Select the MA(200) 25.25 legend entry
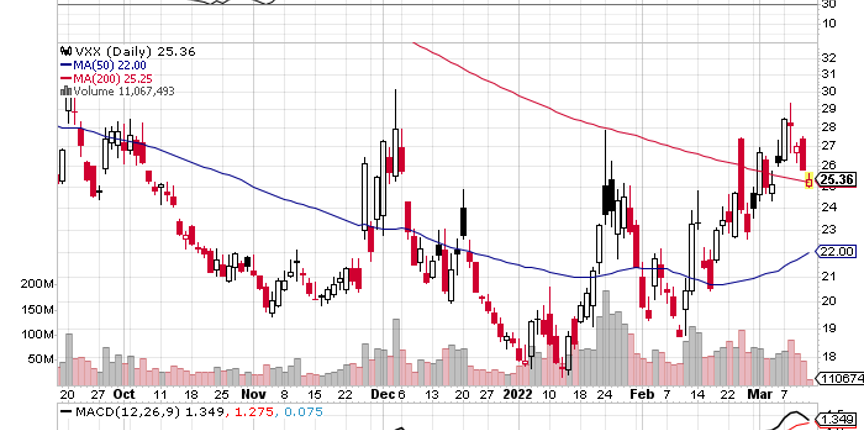 pyautogui.click(x=114, y=77)
